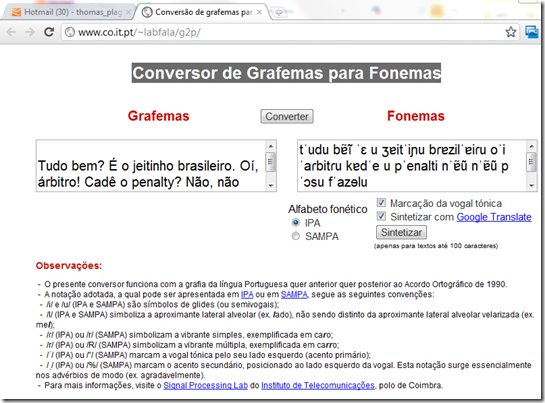Click the Observações: heading
545x403 pixels.
[69, 266]
